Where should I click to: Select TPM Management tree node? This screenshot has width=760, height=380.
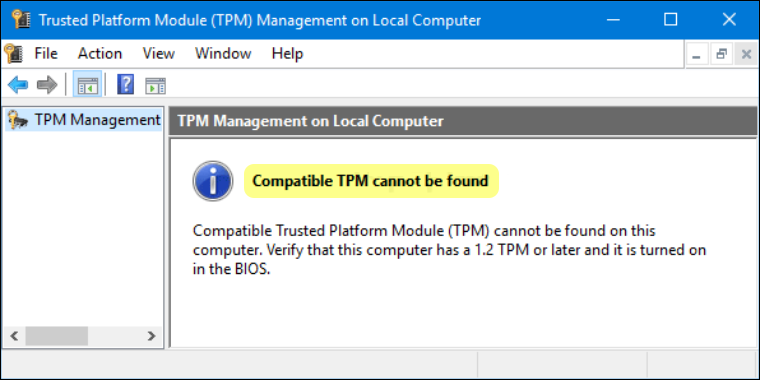[x=83, y=120]
